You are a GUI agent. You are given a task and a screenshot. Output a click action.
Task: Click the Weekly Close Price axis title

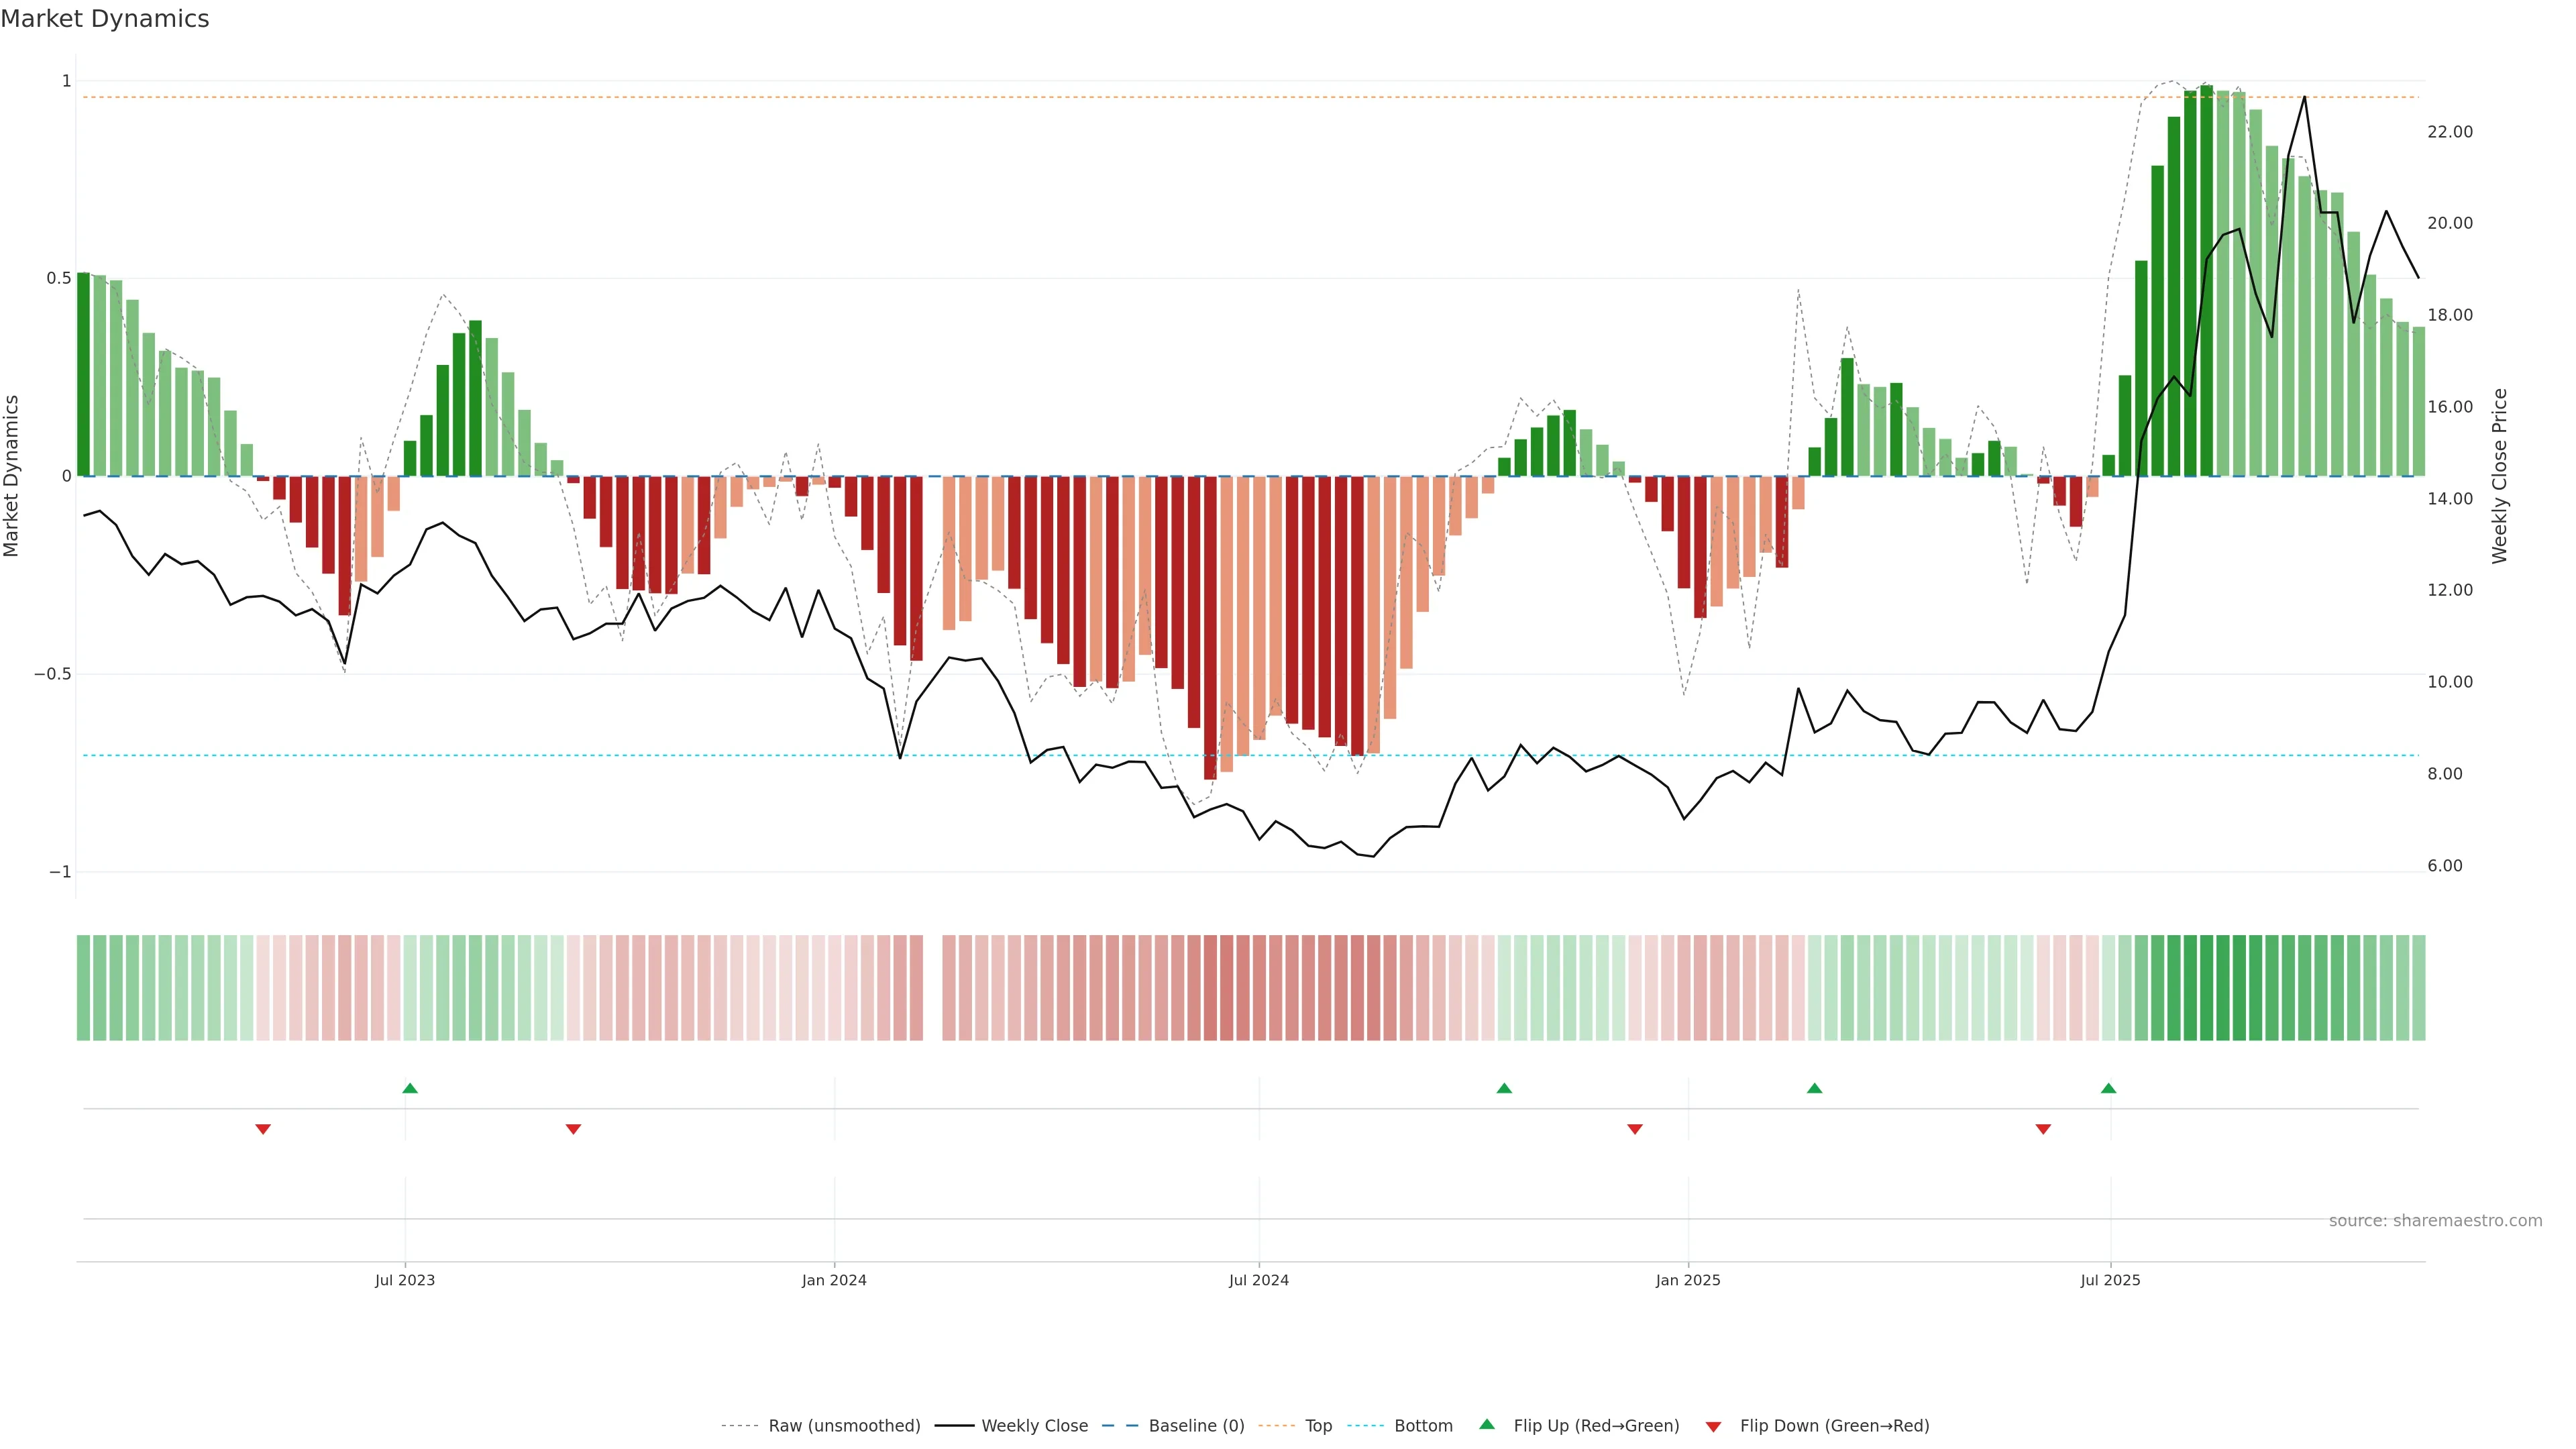2499,476
